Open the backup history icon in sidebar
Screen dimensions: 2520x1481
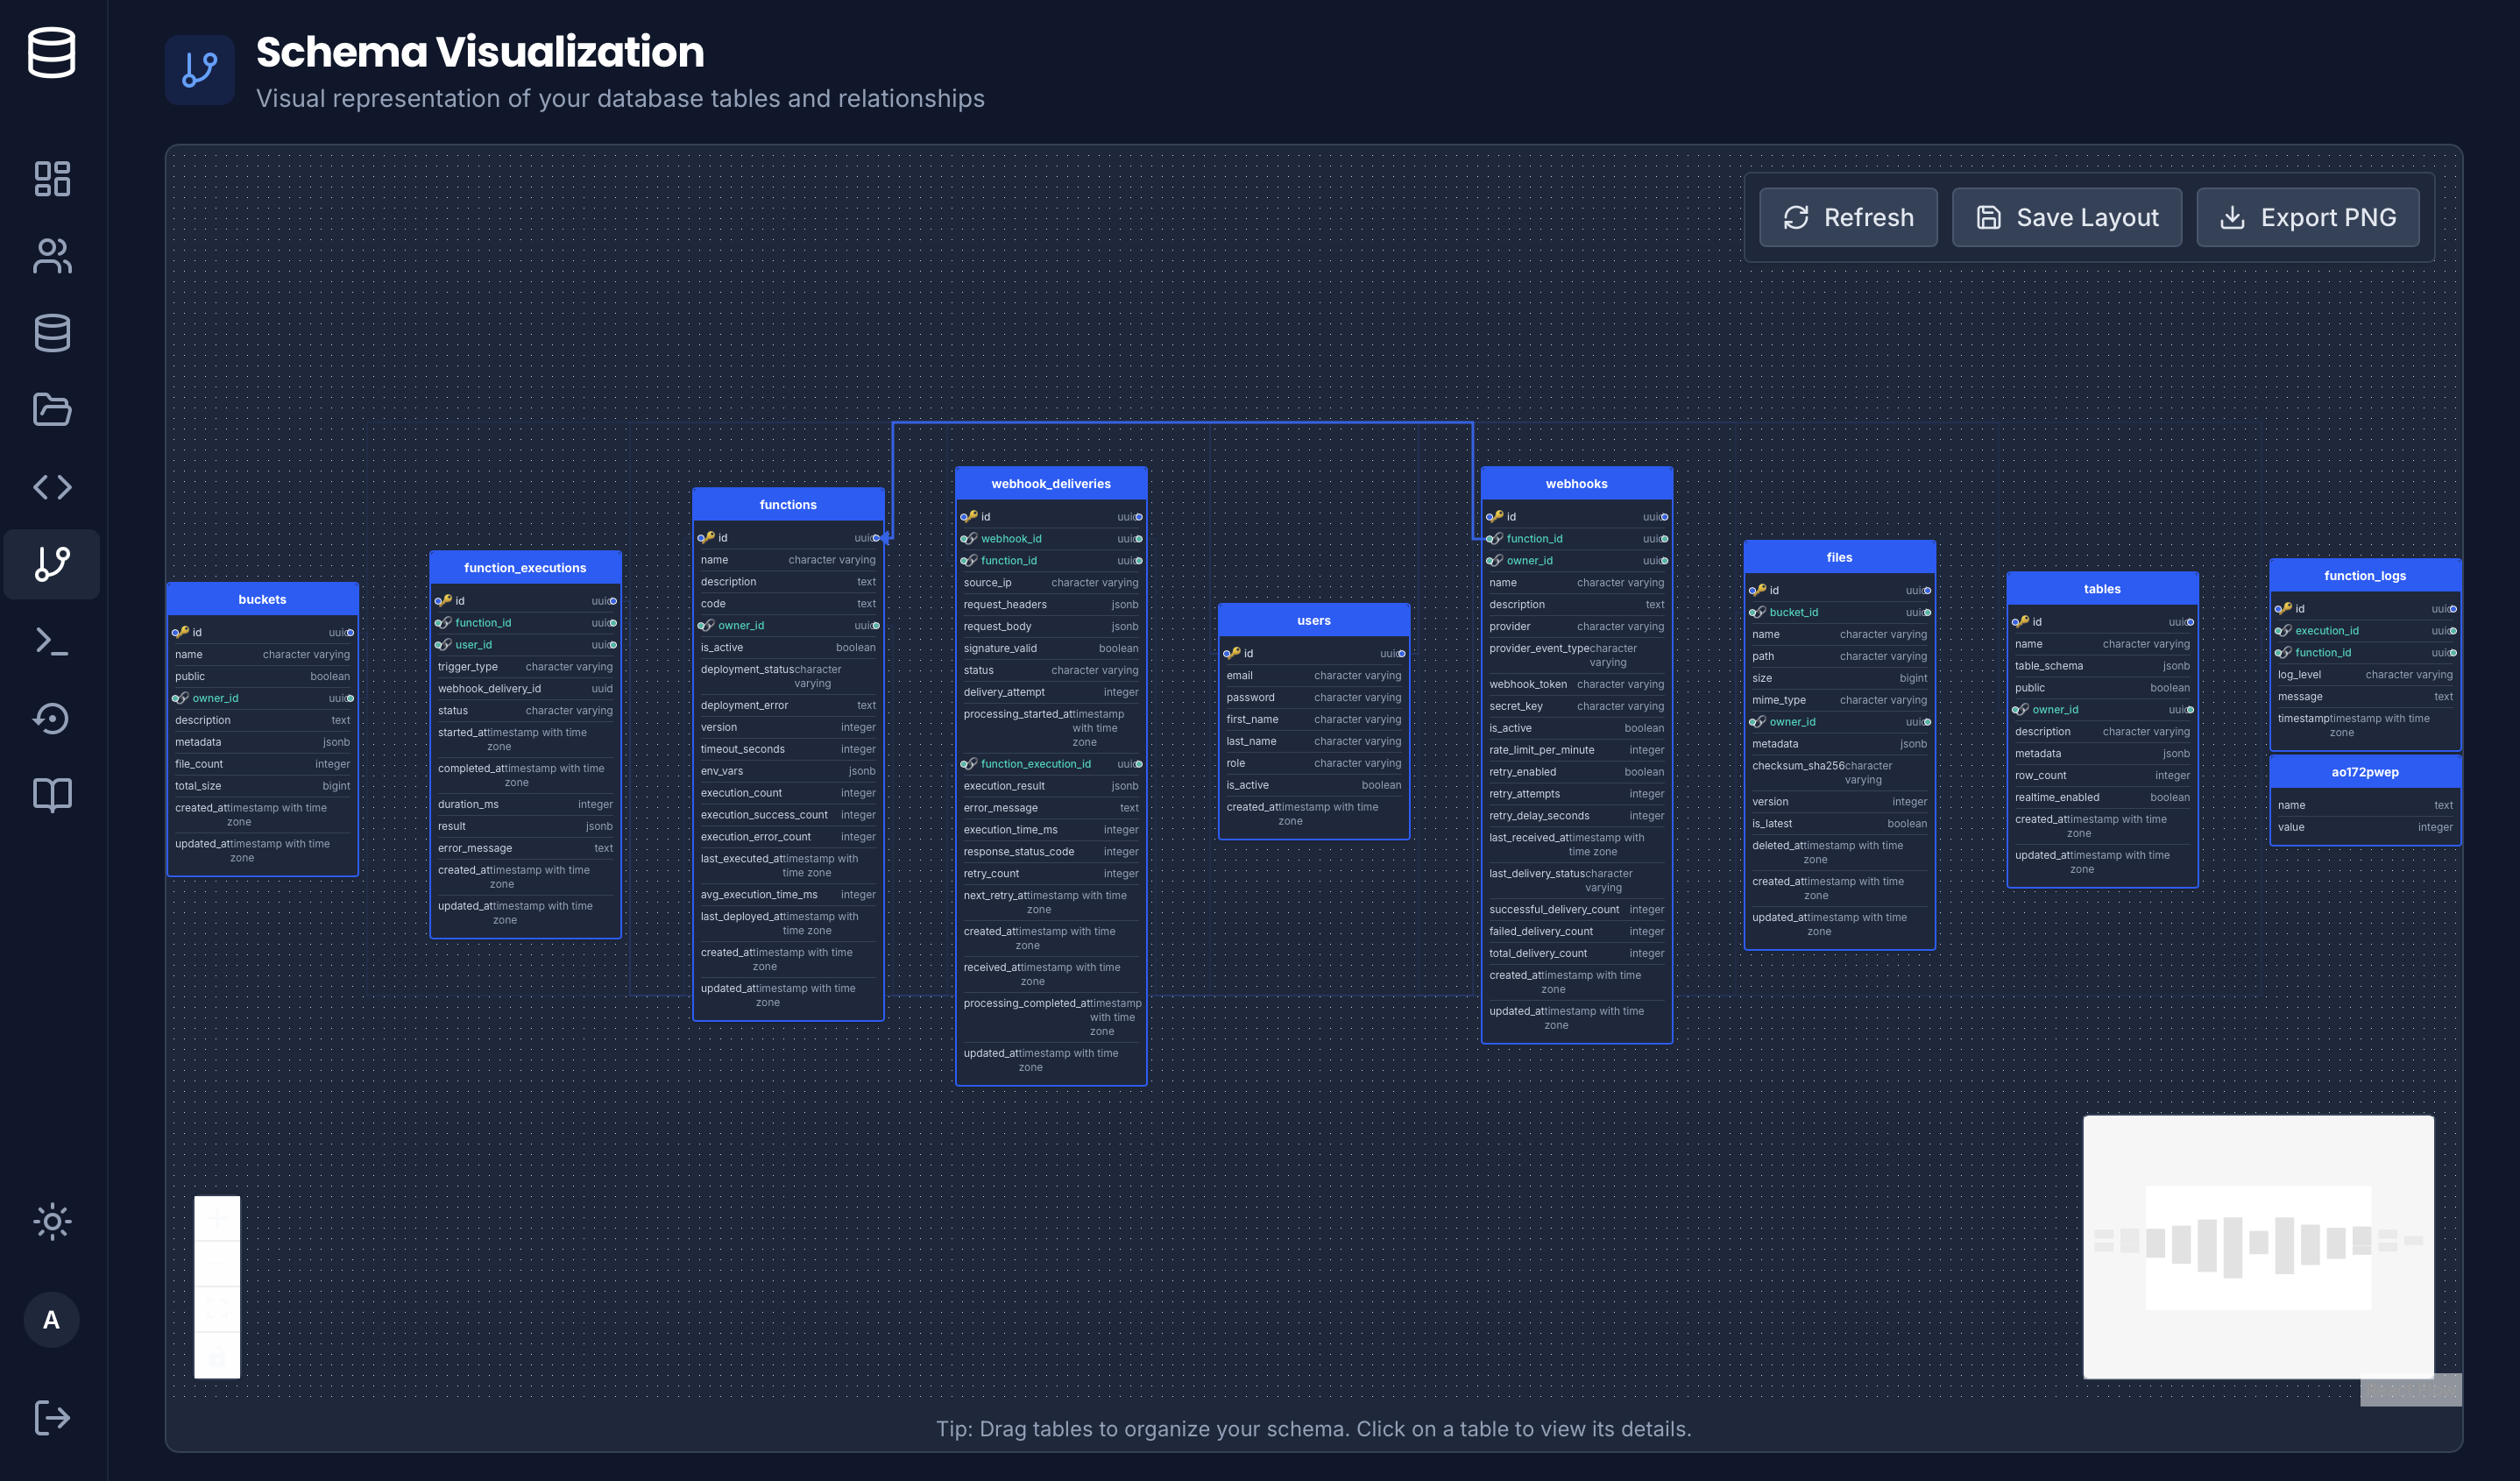[x=52, y=718]
